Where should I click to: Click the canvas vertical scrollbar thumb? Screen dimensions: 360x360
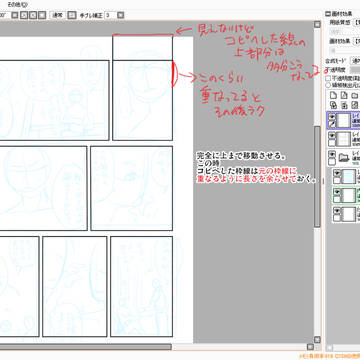317,177
